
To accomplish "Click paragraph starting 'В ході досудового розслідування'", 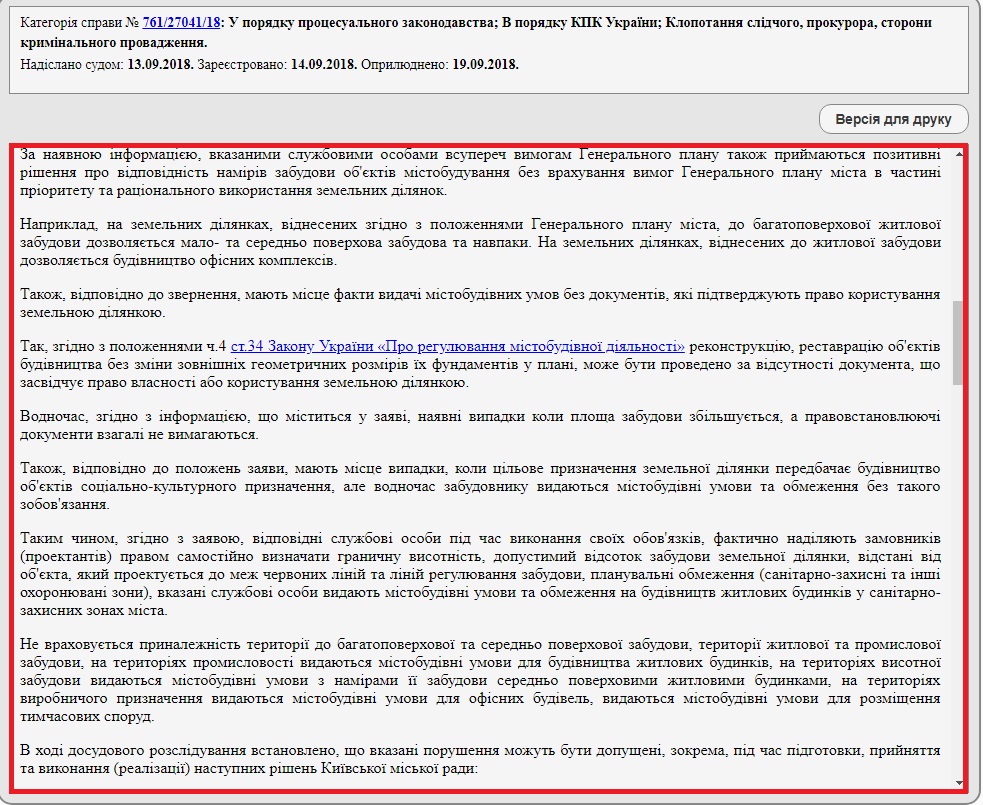I will tap(480, 759).
